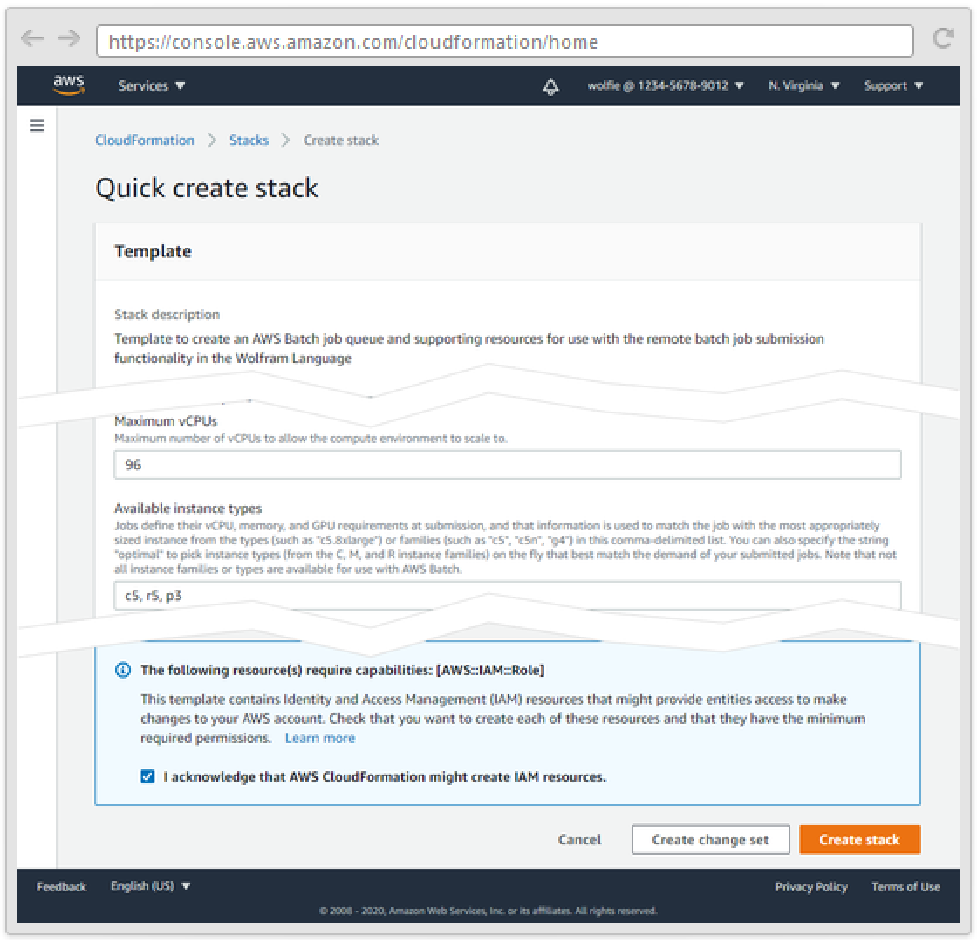Click the Create change set button
The width and height of the screenshot is (978, 942).
pos(710,840)
